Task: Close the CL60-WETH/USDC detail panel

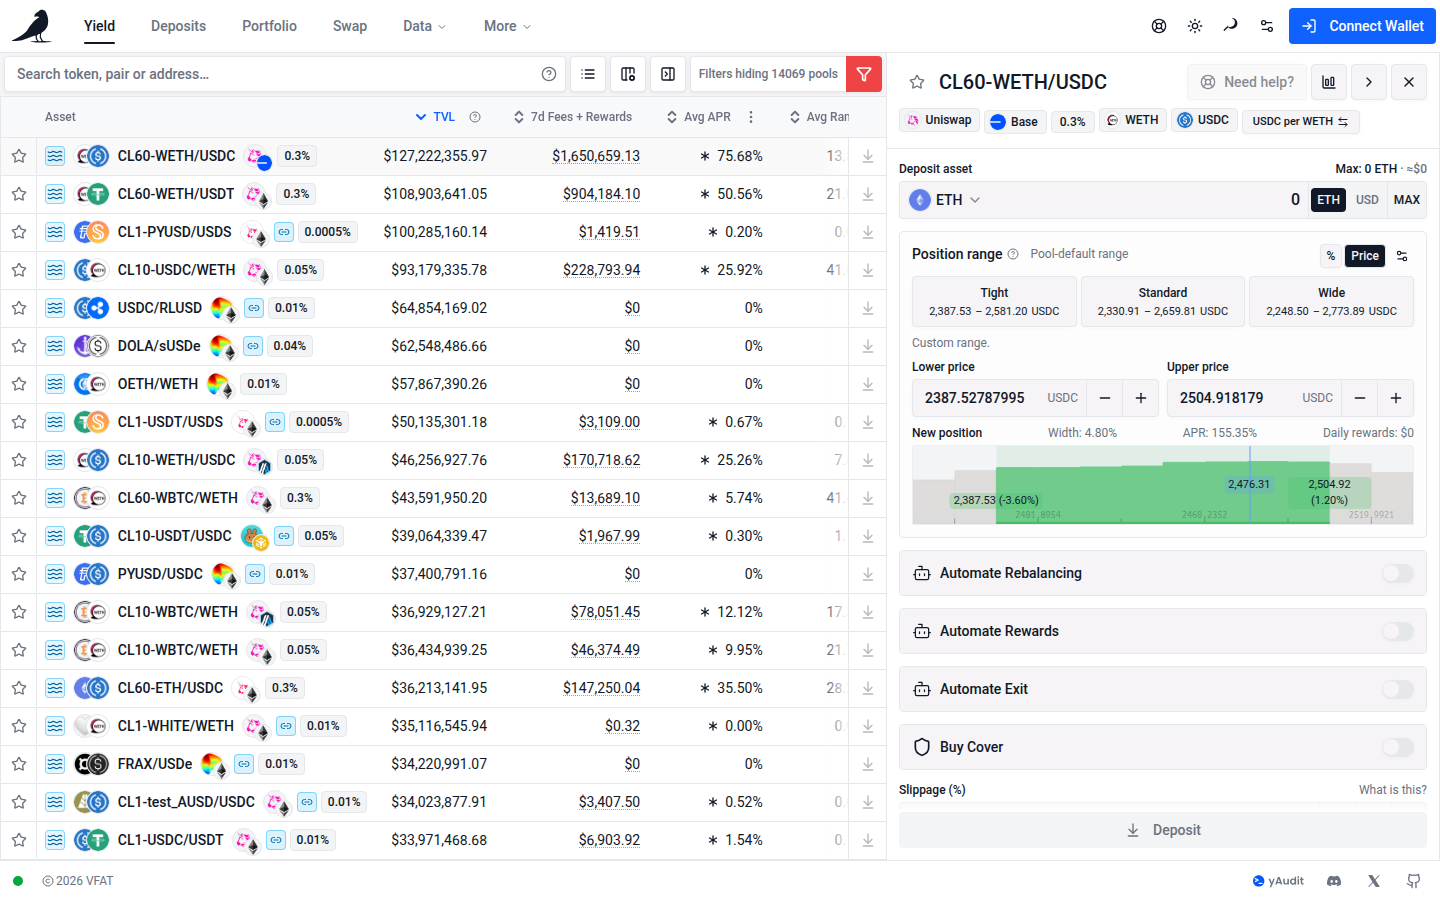Action: [1409, 82]
